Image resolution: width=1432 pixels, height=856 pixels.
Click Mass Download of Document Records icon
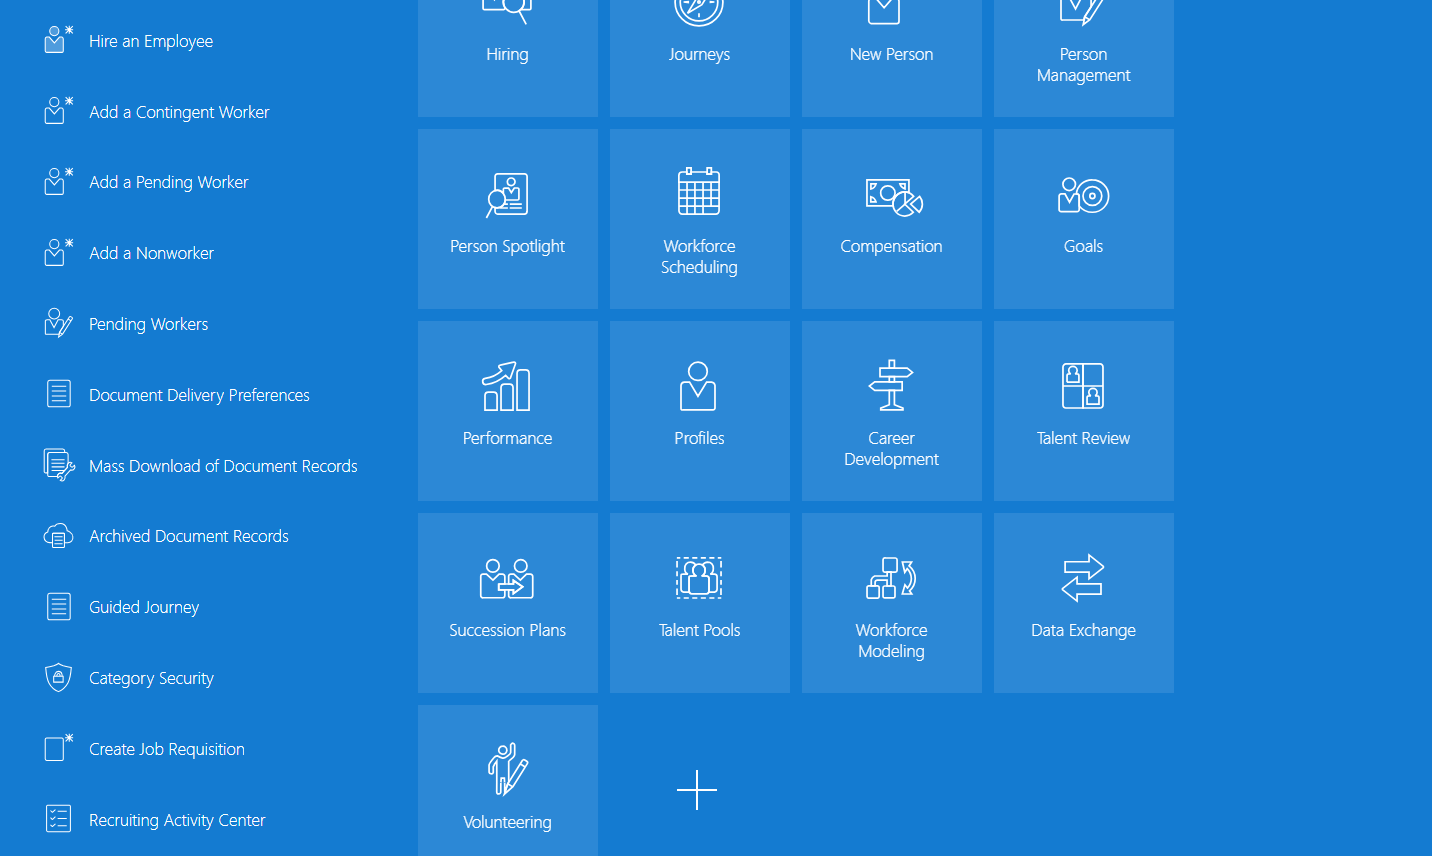pos(59,465)
